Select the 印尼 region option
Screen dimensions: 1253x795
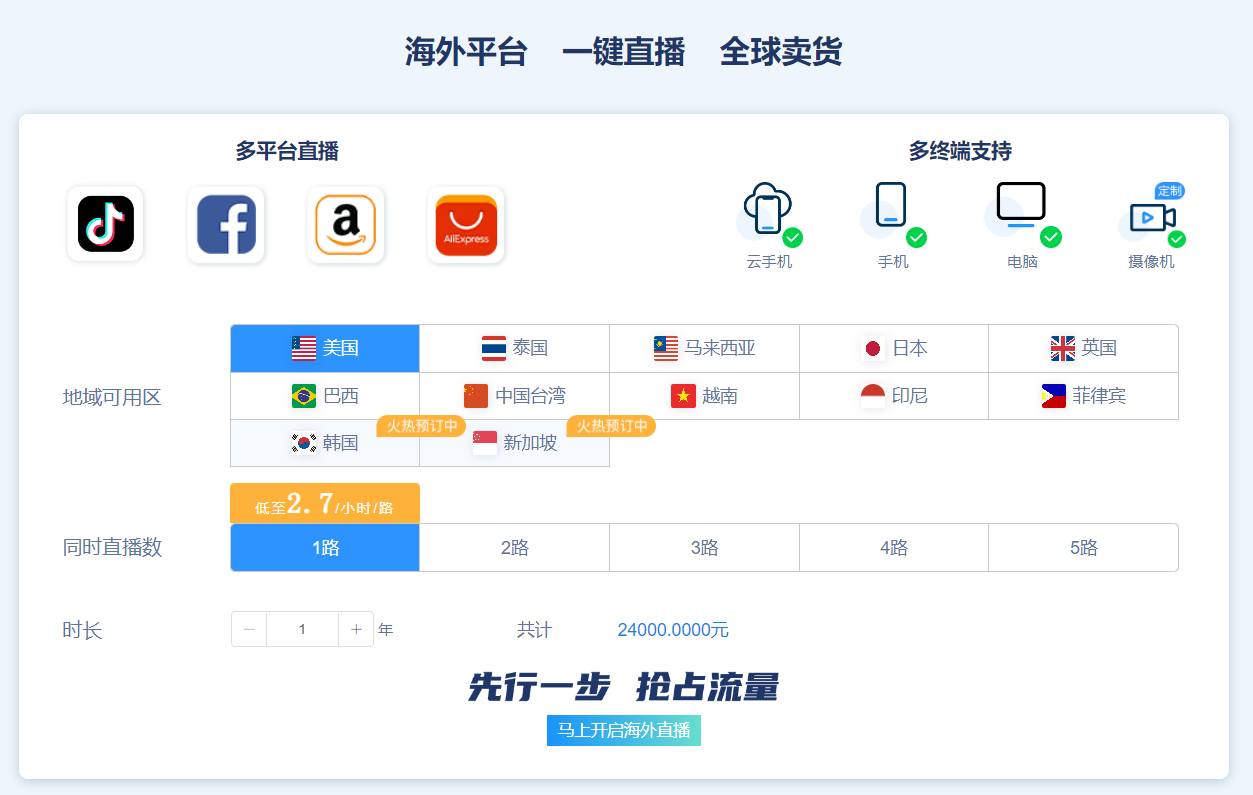(894, 396)
